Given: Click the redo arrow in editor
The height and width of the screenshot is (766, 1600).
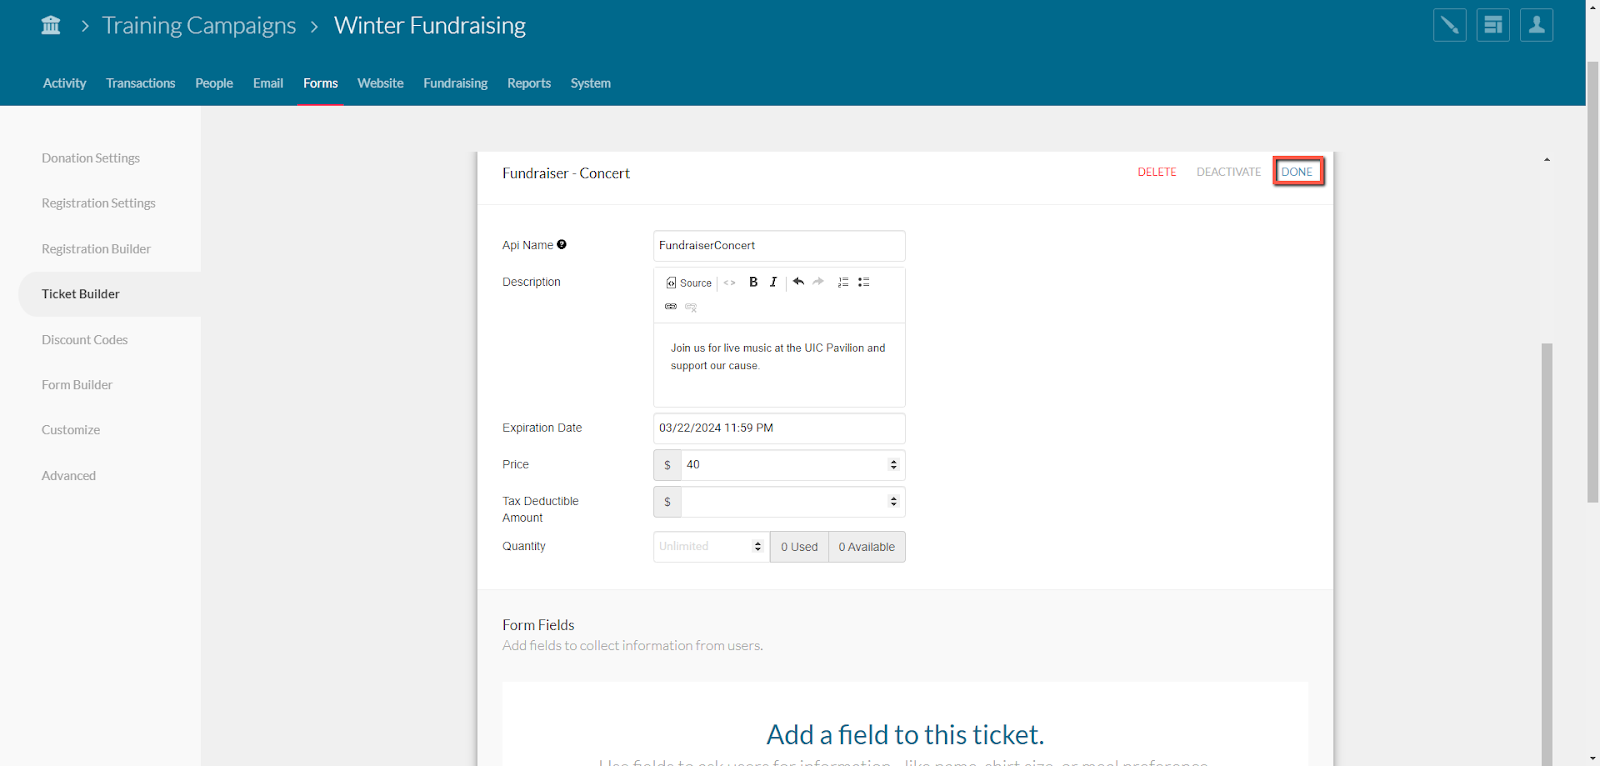Looking at the screenshot, I should [x=818, y=282].
